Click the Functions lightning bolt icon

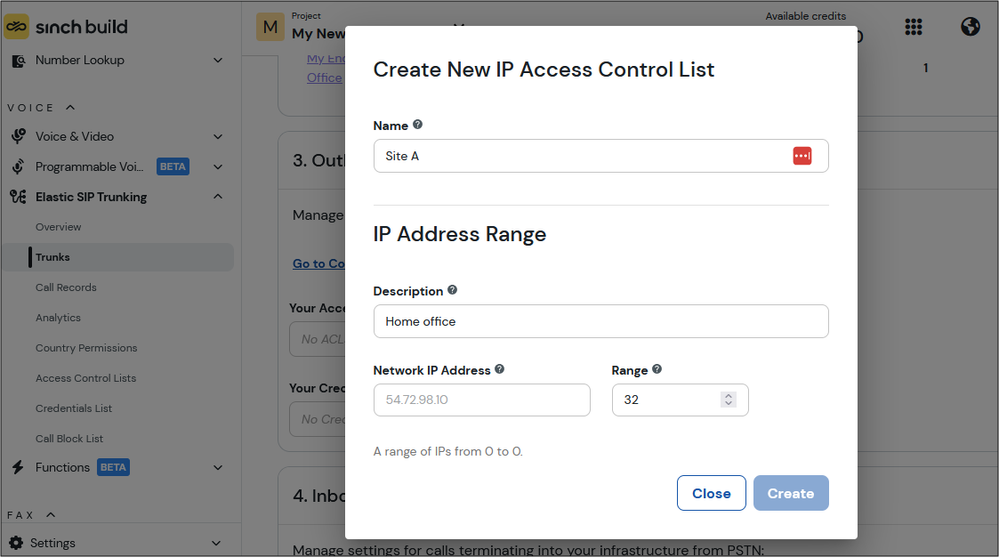coord(18,468)
